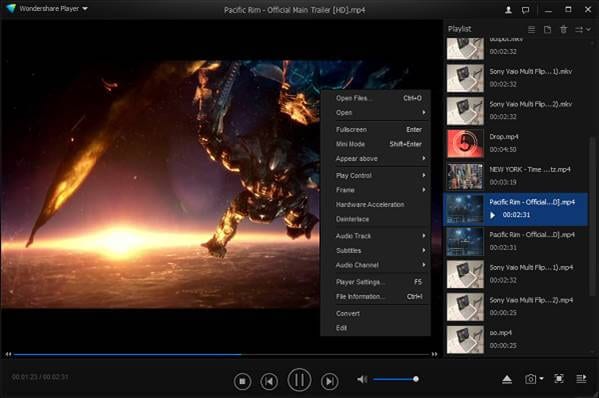Click the highlighted Pacific Rim playlist entry
Image resolution: width=599 pixels, height=398 pixels.
coord(516,209)
